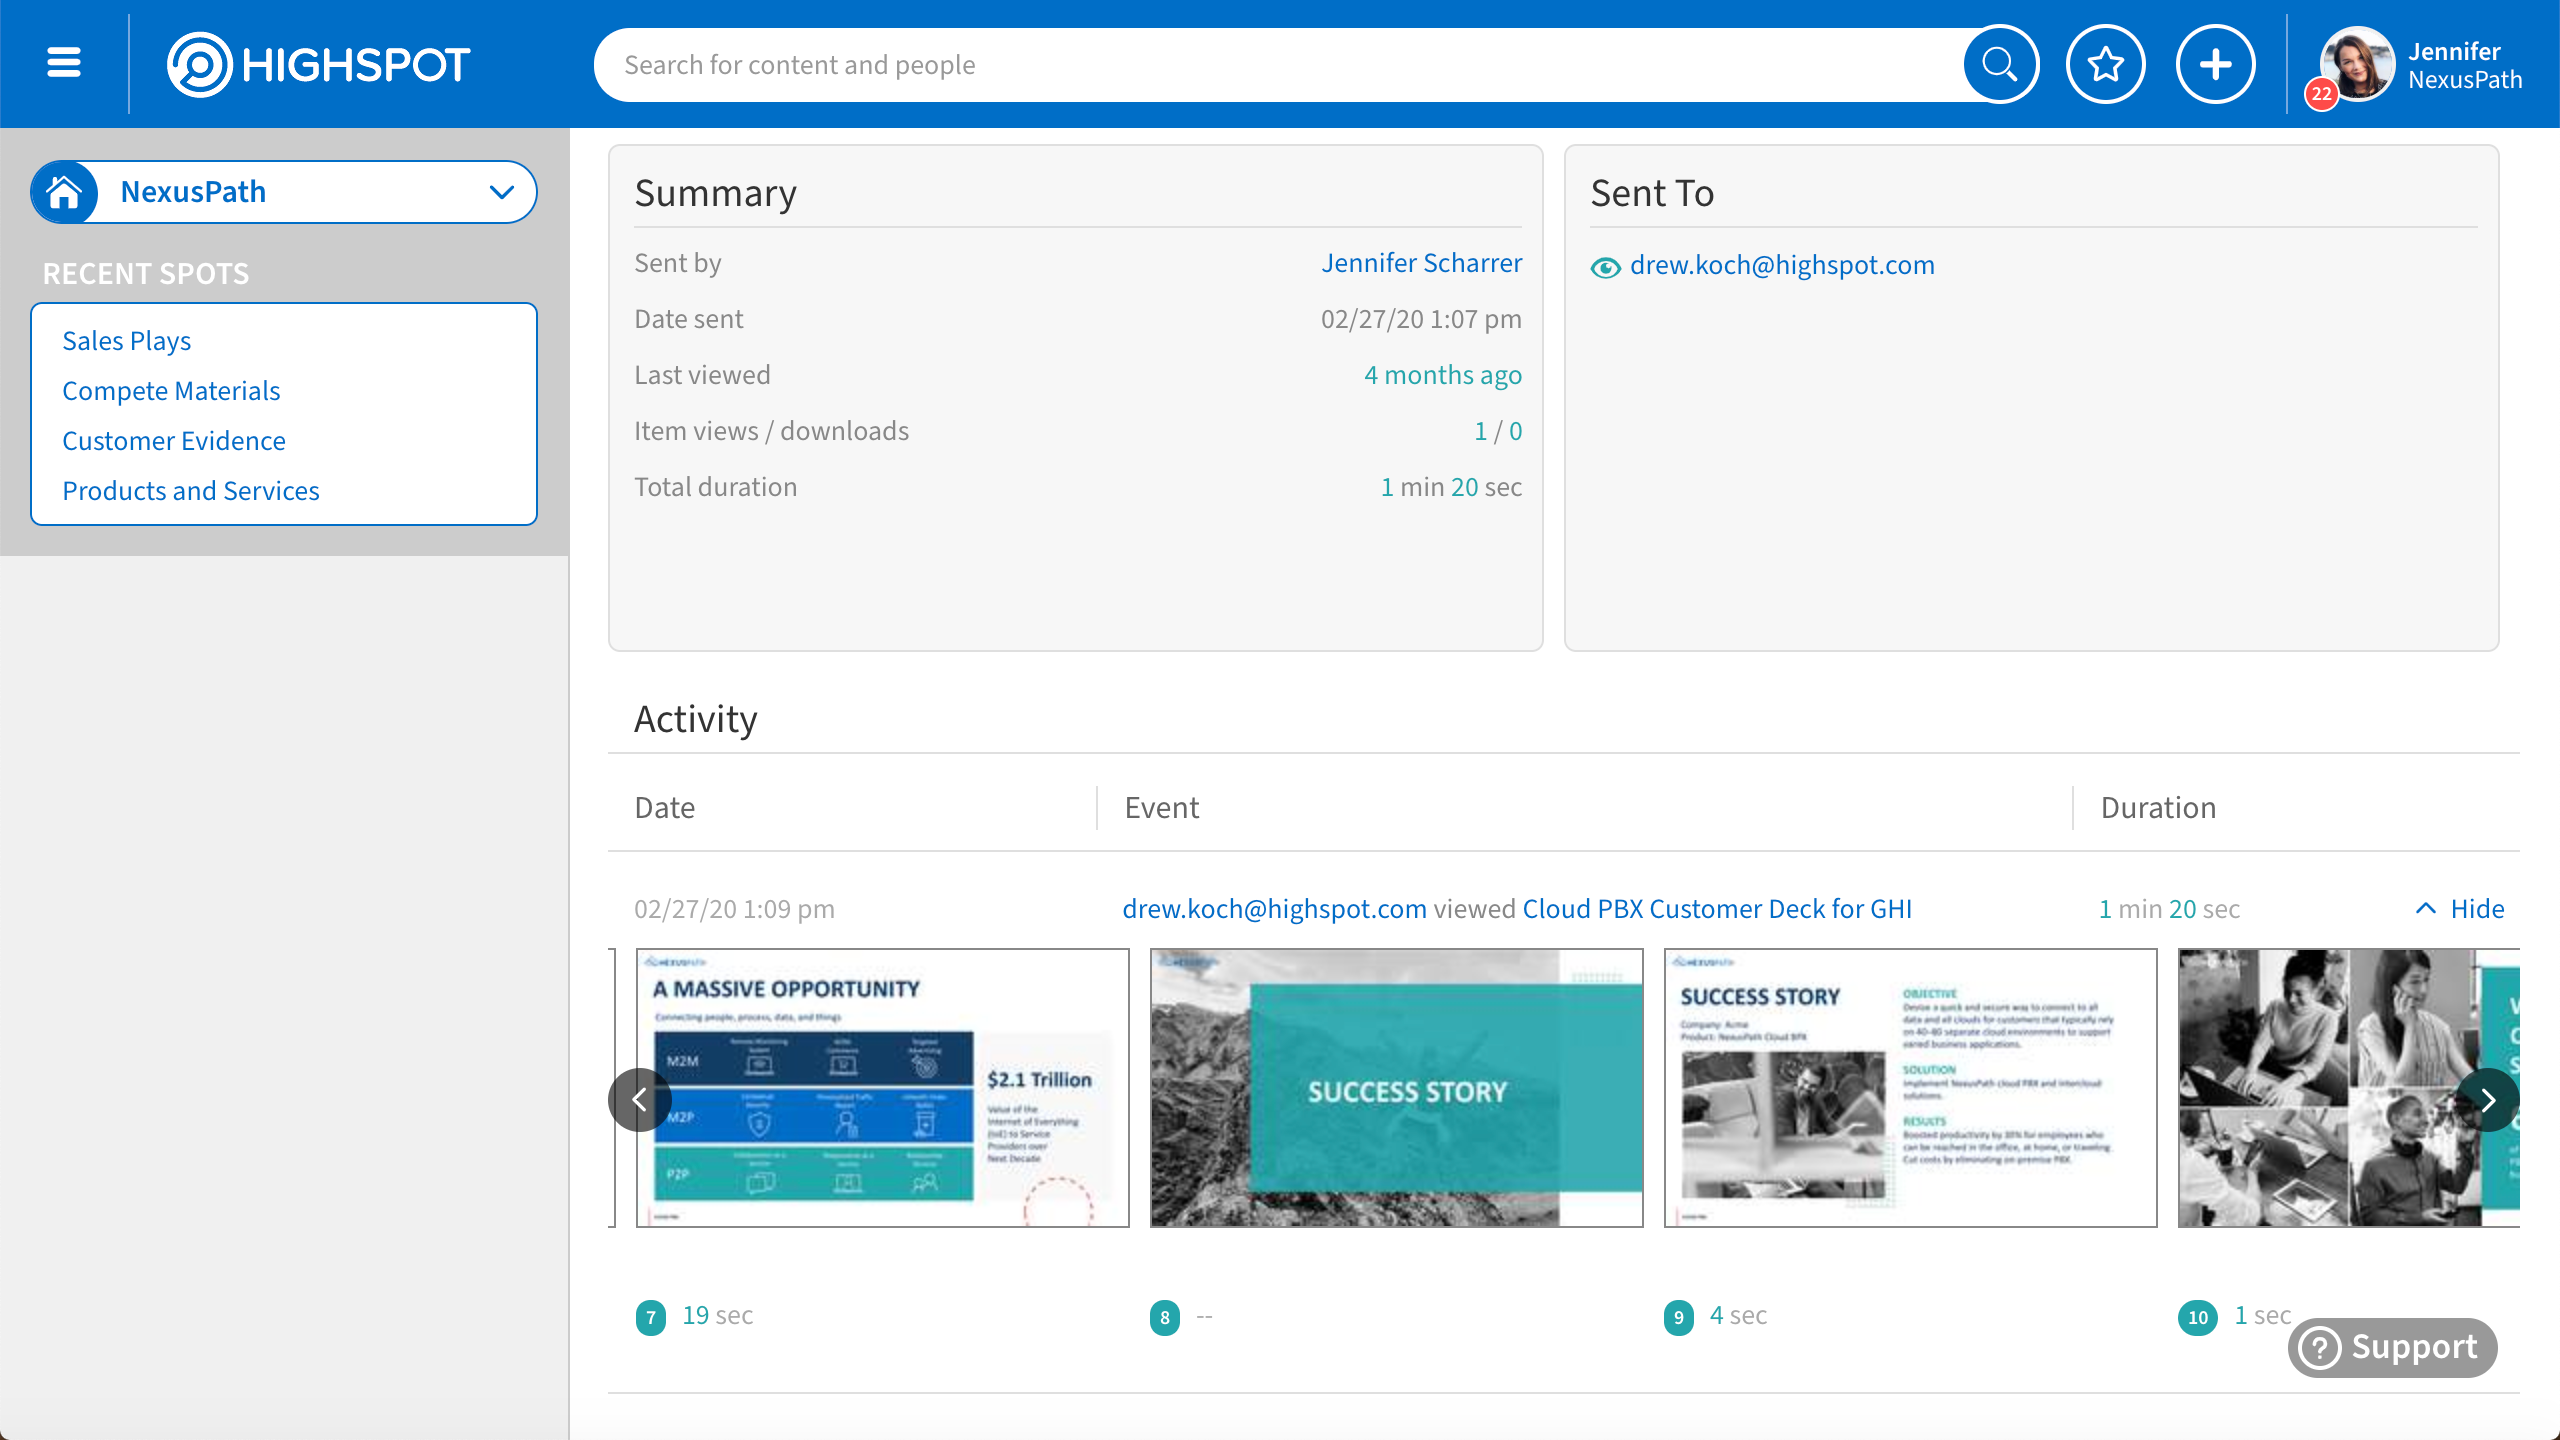2560x1440 pixels.
Task: Open the Success Story title slide thumbnail
Action: [x=1396, y=1088]
